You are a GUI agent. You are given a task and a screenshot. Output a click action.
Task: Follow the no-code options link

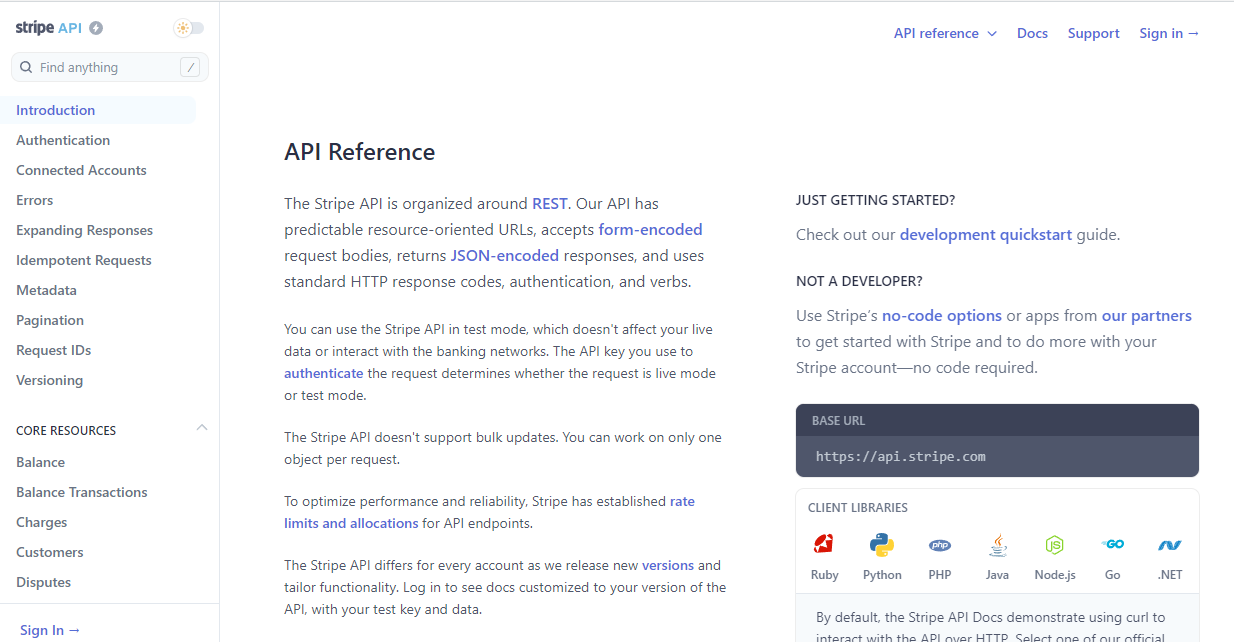click(x=941, y=315)
